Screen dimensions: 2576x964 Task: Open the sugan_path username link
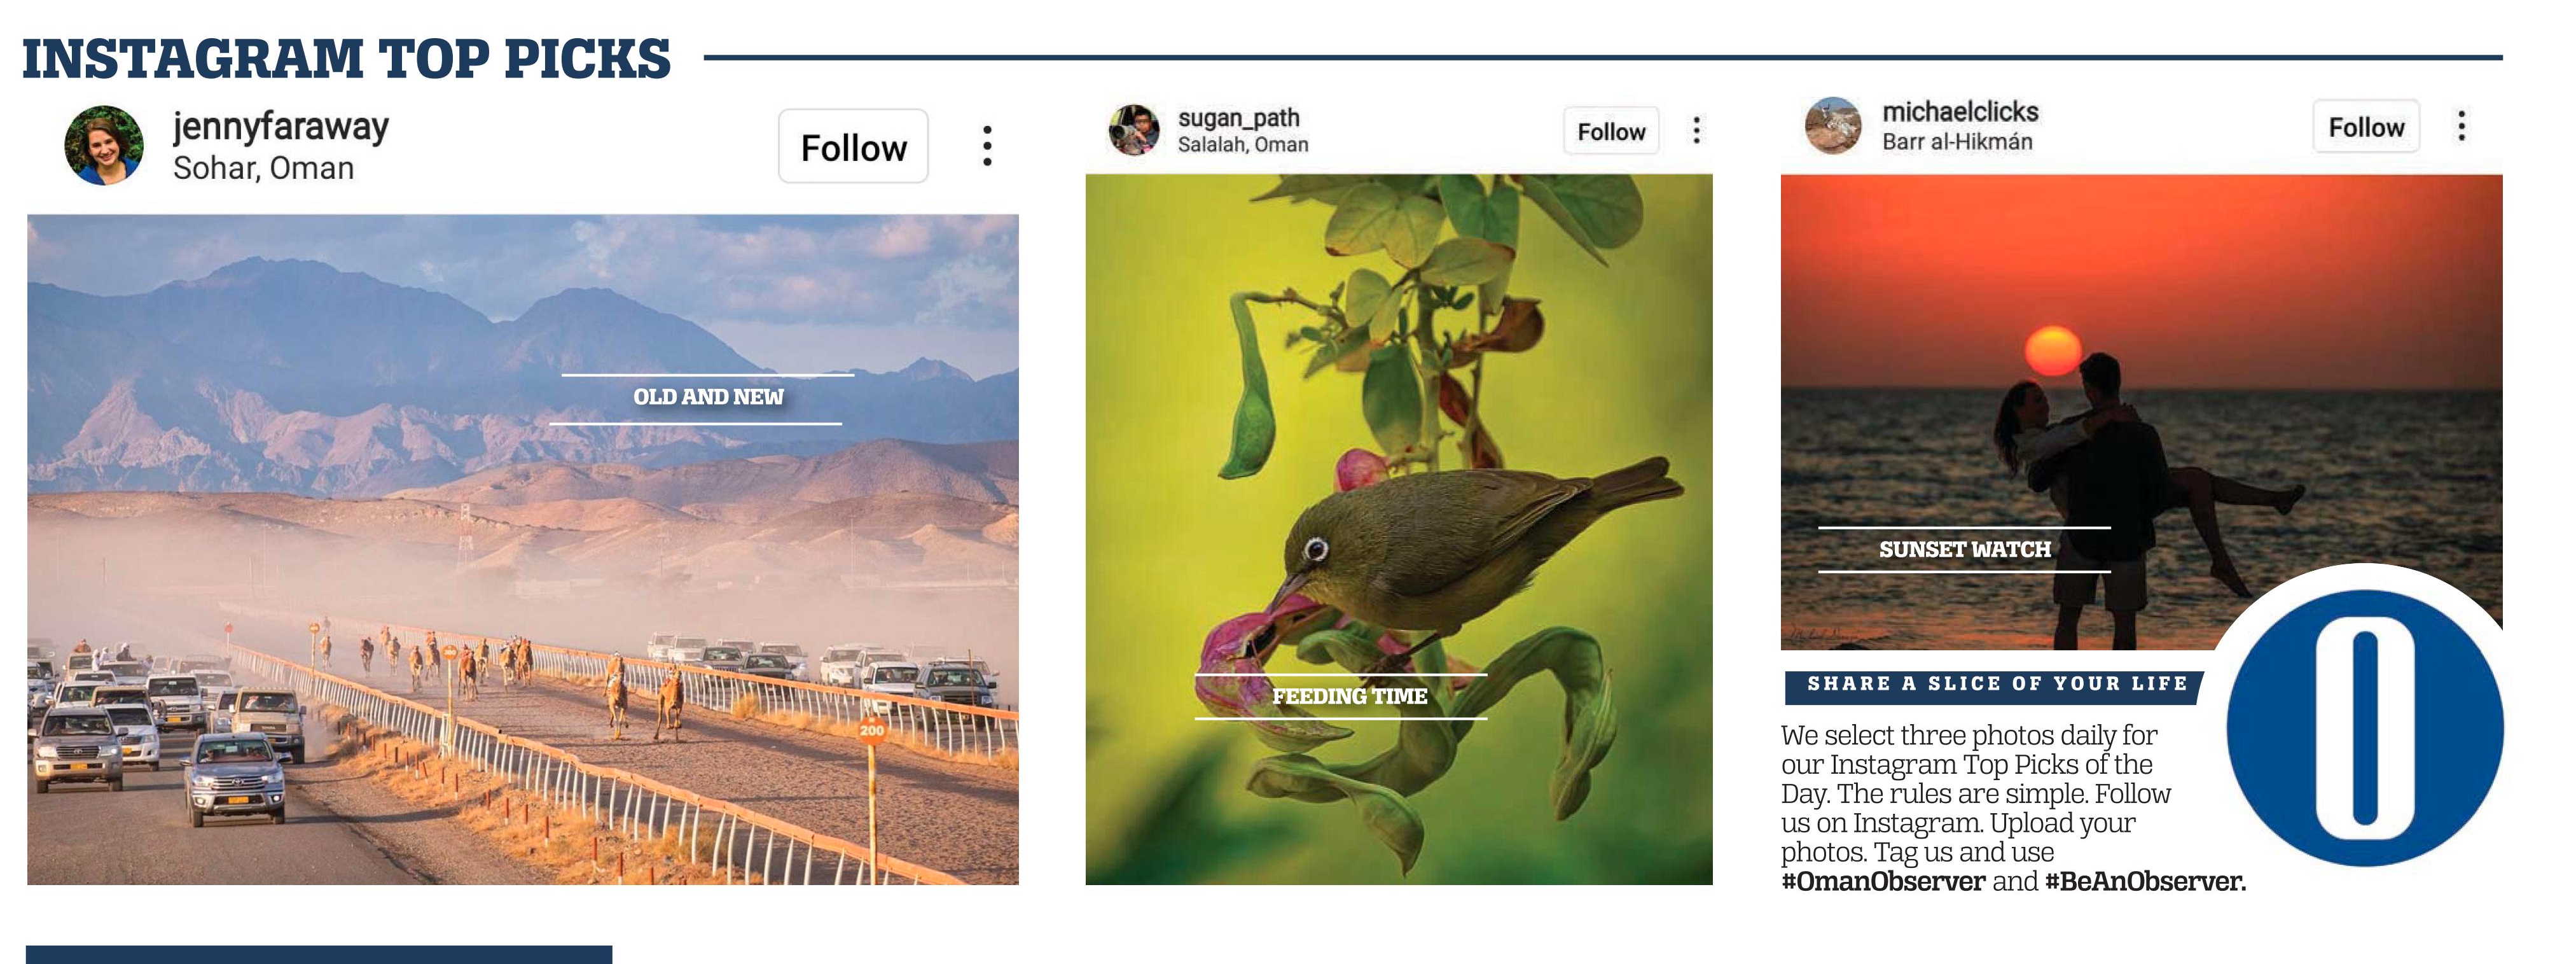1239,118
